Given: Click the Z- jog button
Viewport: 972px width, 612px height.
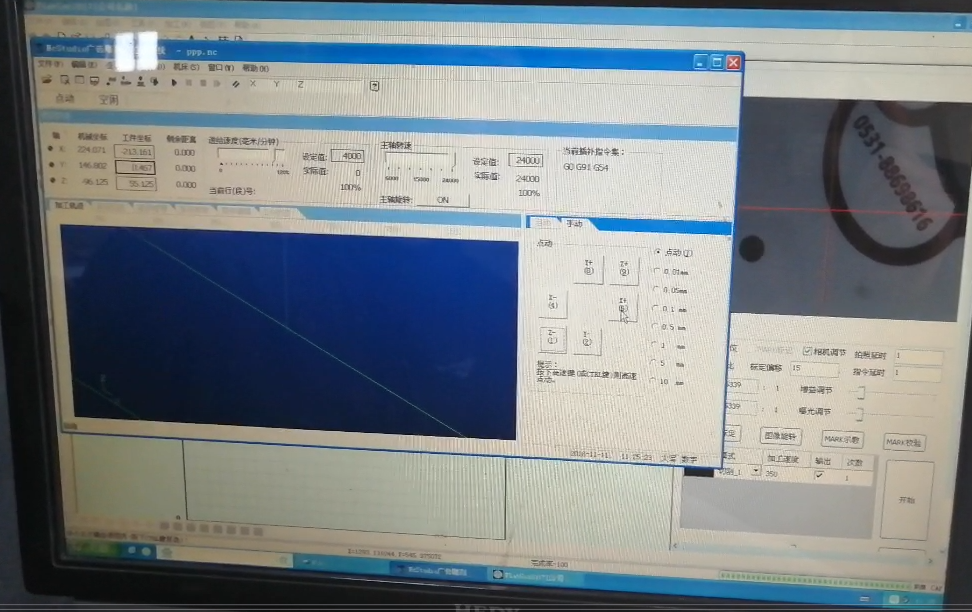Looking at the screenshot, I should (552, 339).
